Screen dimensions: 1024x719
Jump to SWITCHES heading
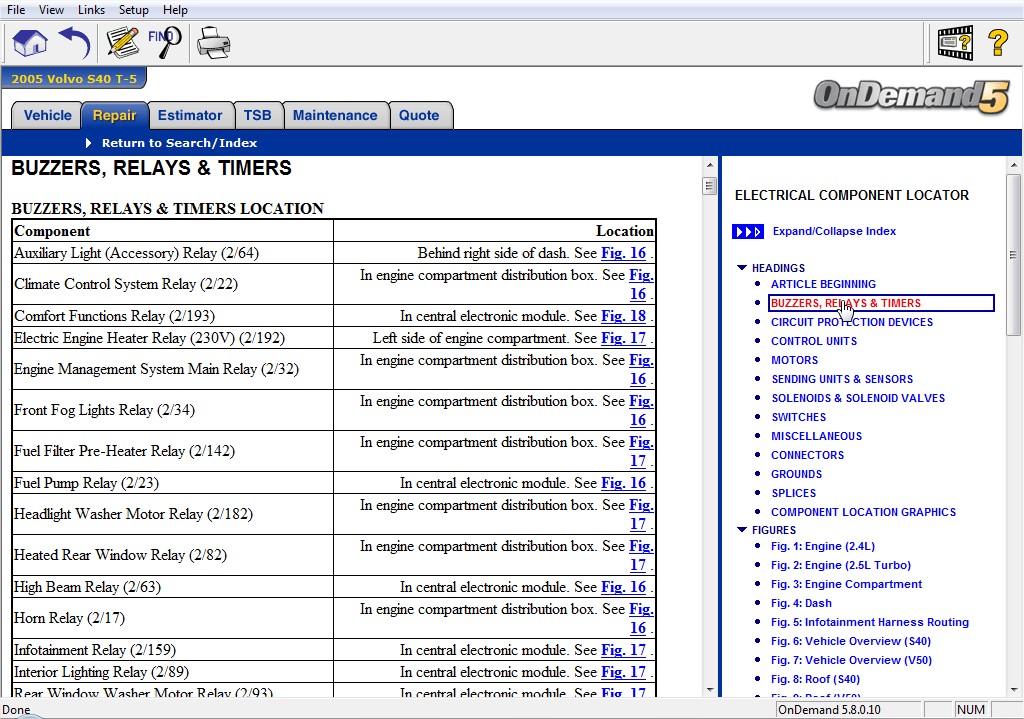798,417
